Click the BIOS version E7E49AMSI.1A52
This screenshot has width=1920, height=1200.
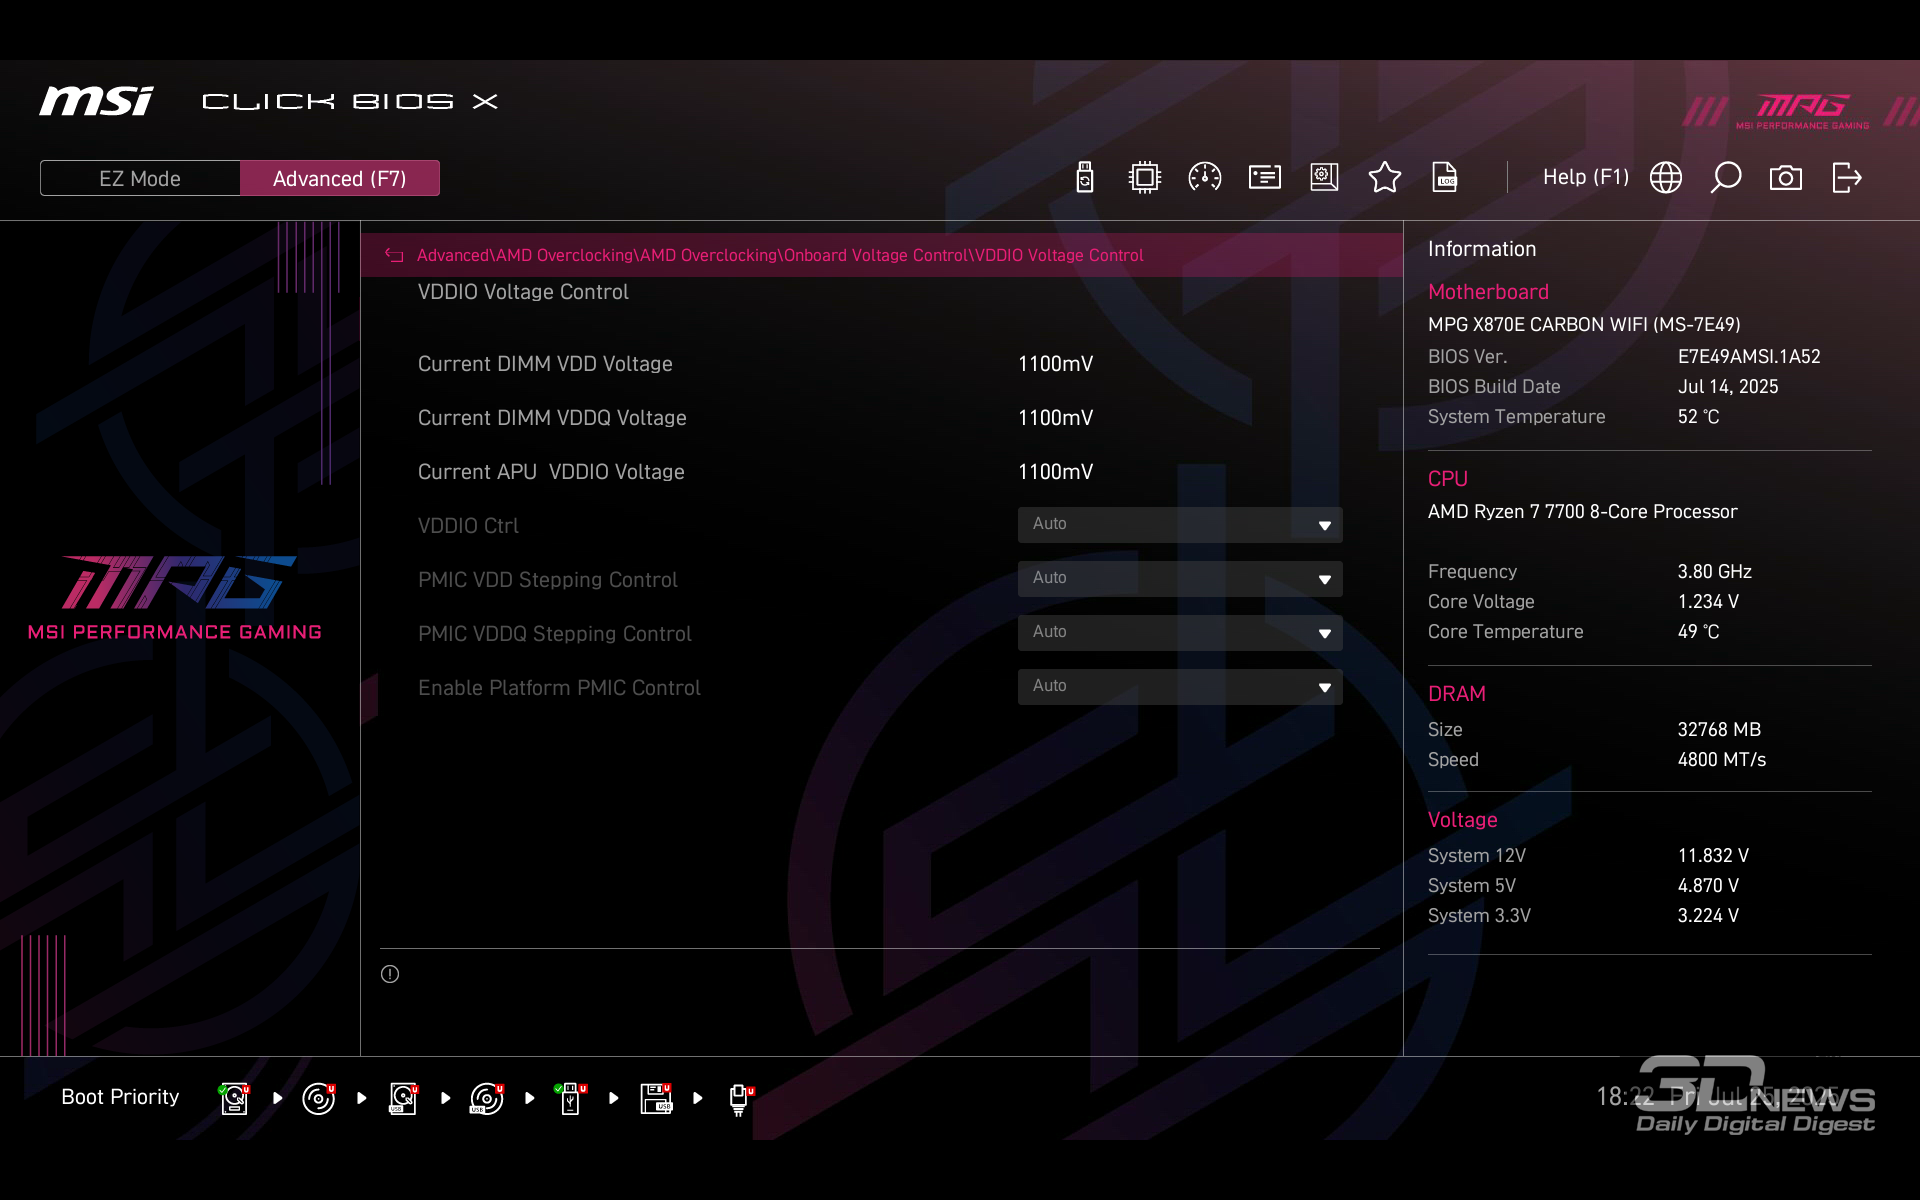tap(1749, 357)
